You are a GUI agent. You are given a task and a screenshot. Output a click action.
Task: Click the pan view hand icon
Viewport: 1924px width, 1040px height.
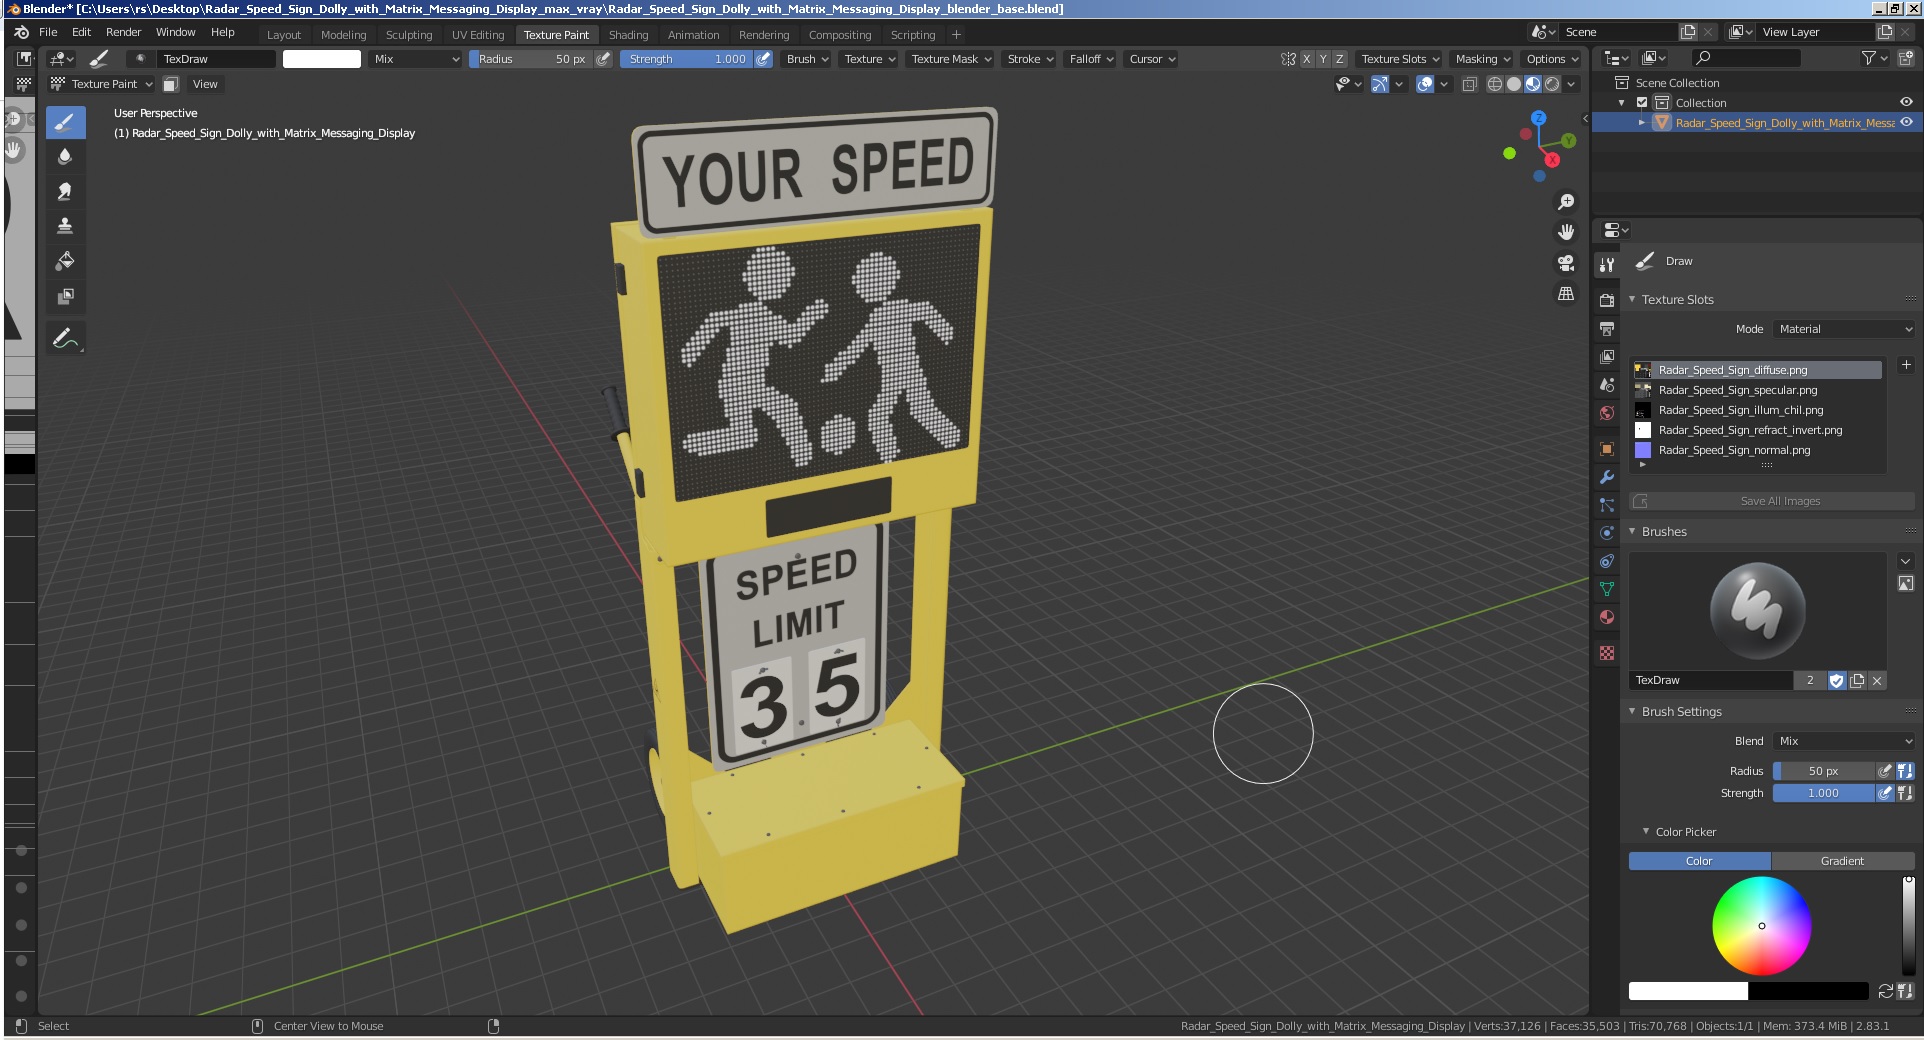[1566, 232]
